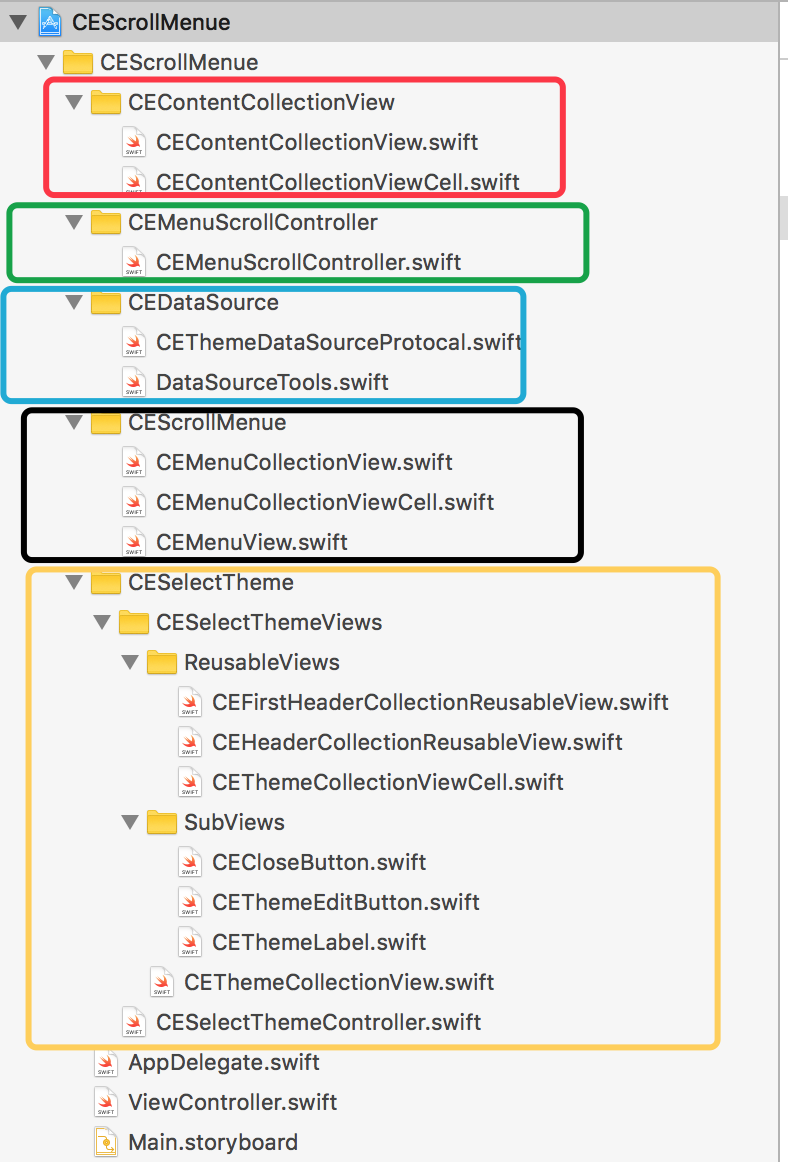Open CESelectThemeController.swift
This screenshot has width=788, height=1162.
[x=319, y=1023]
